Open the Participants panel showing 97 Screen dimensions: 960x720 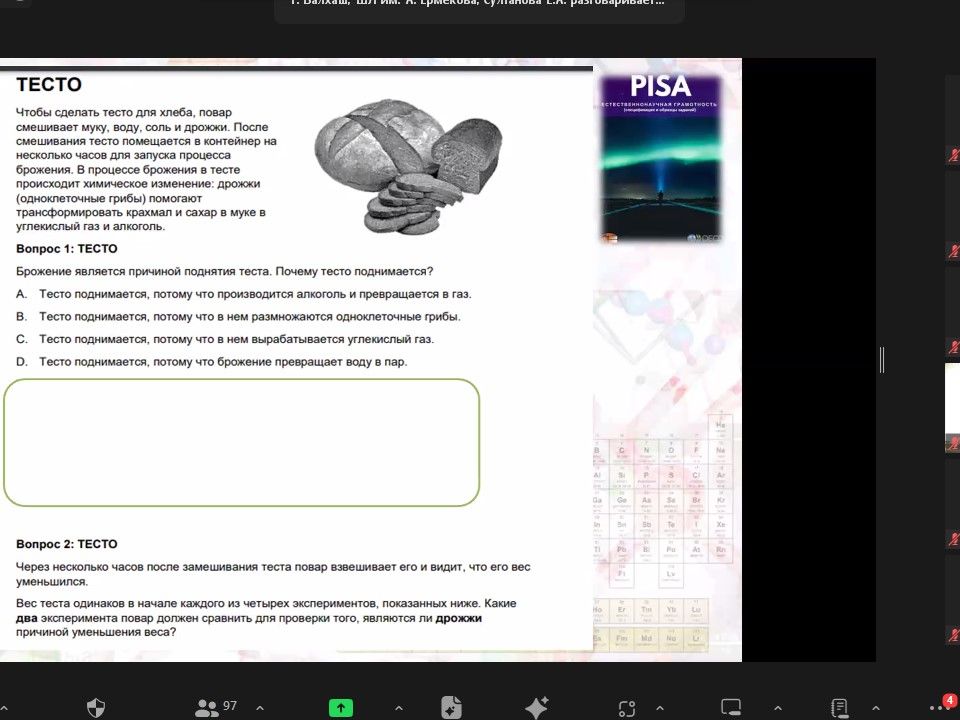pos(217,707)
